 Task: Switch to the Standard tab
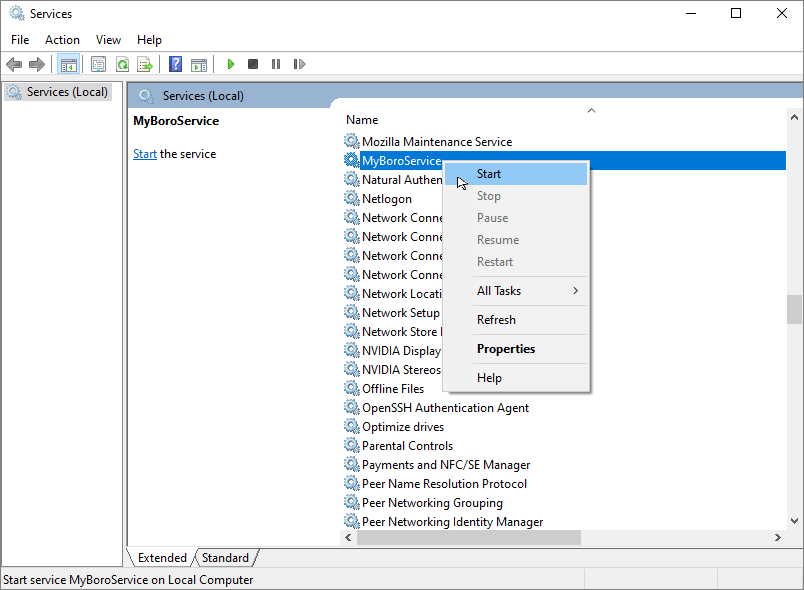(225, 558)
